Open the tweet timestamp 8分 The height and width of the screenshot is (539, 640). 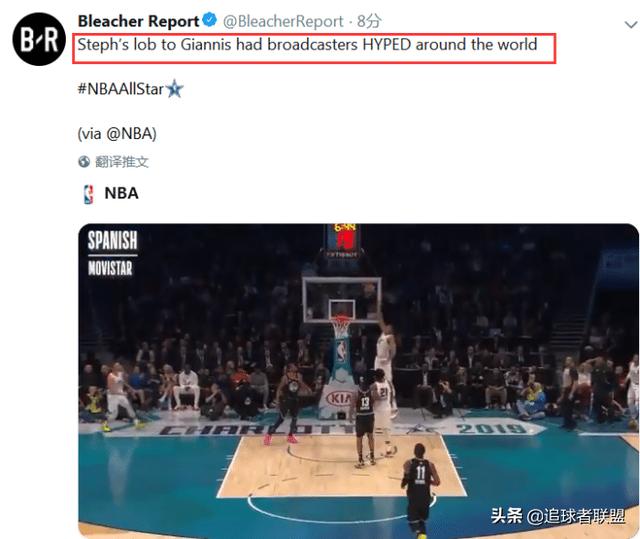[x=369, y=21]
